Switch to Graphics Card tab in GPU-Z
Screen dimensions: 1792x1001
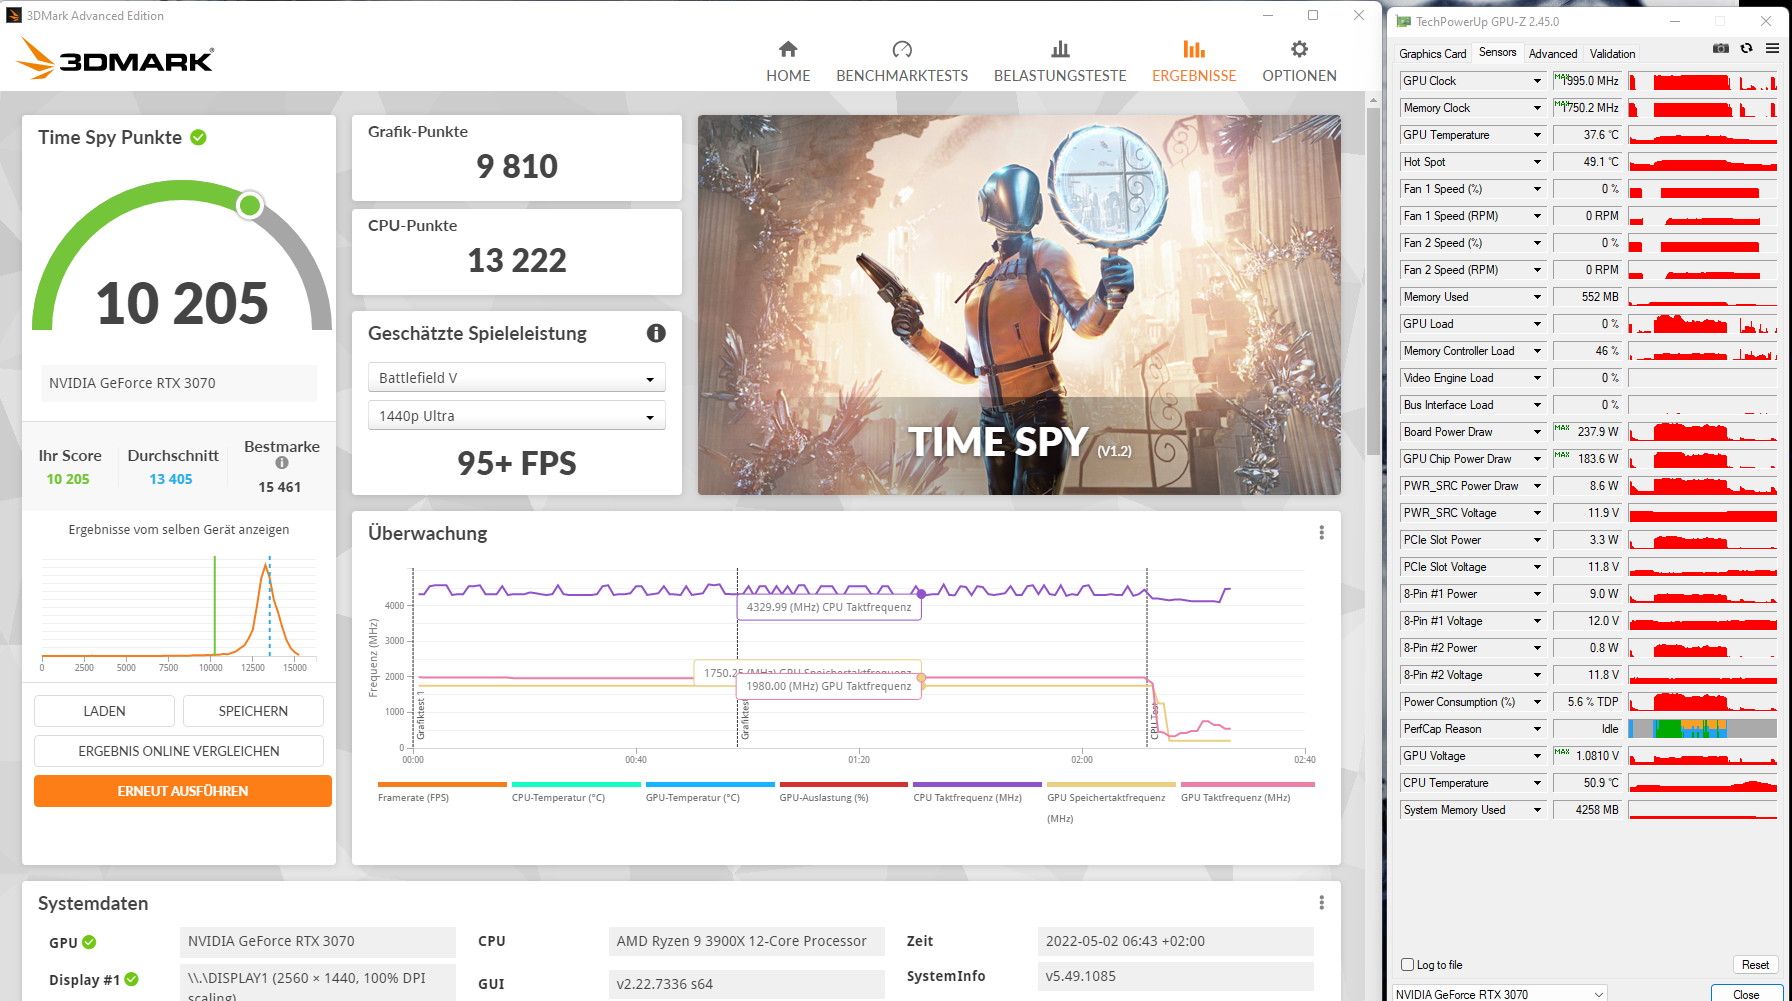point(1432,54)
